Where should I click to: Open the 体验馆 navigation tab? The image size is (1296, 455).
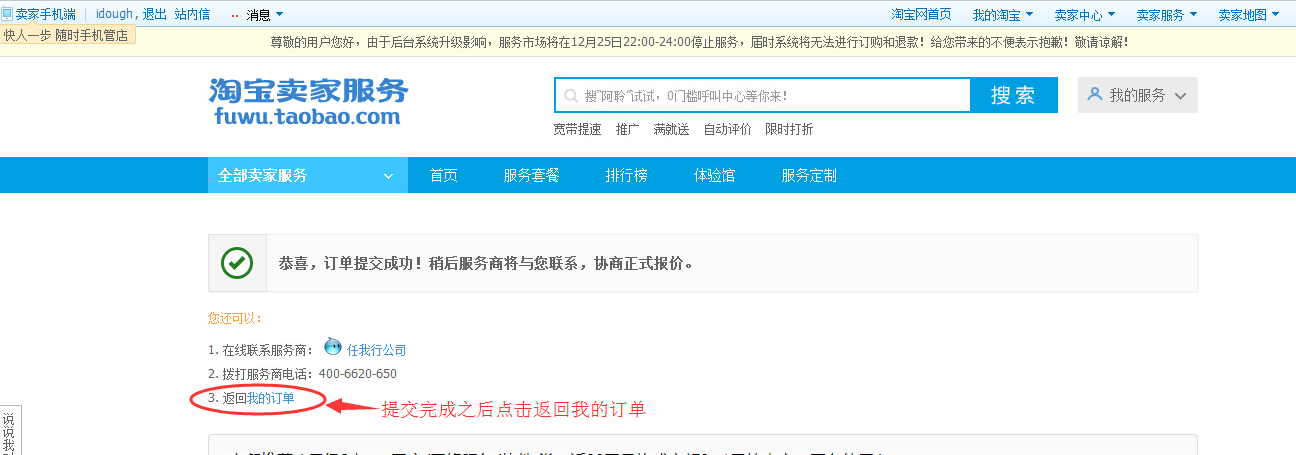[715, 175]
